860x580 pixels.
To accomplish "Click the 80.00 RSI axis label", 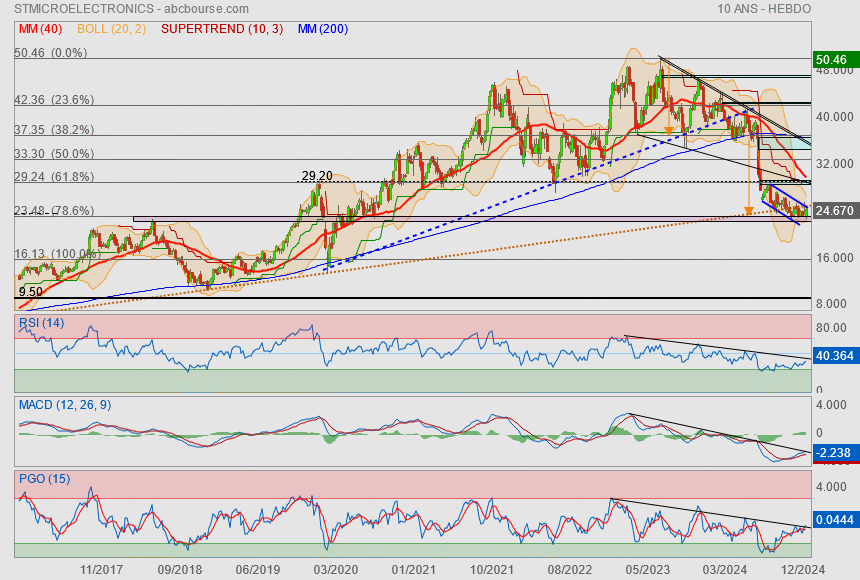I will 831,328.
